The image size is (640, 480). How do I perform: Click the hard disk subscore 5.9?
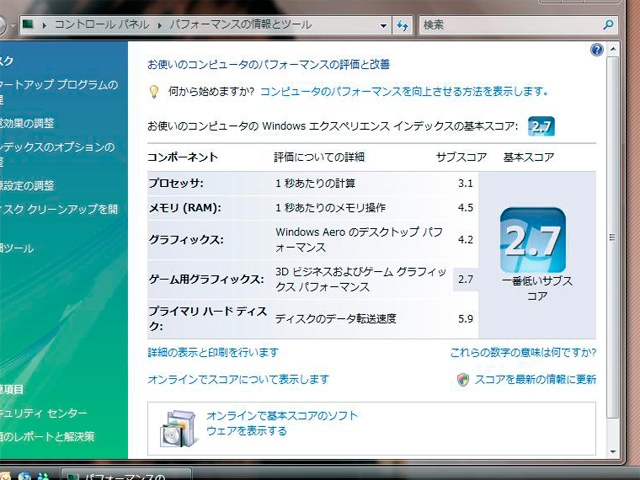coord(465,319)
